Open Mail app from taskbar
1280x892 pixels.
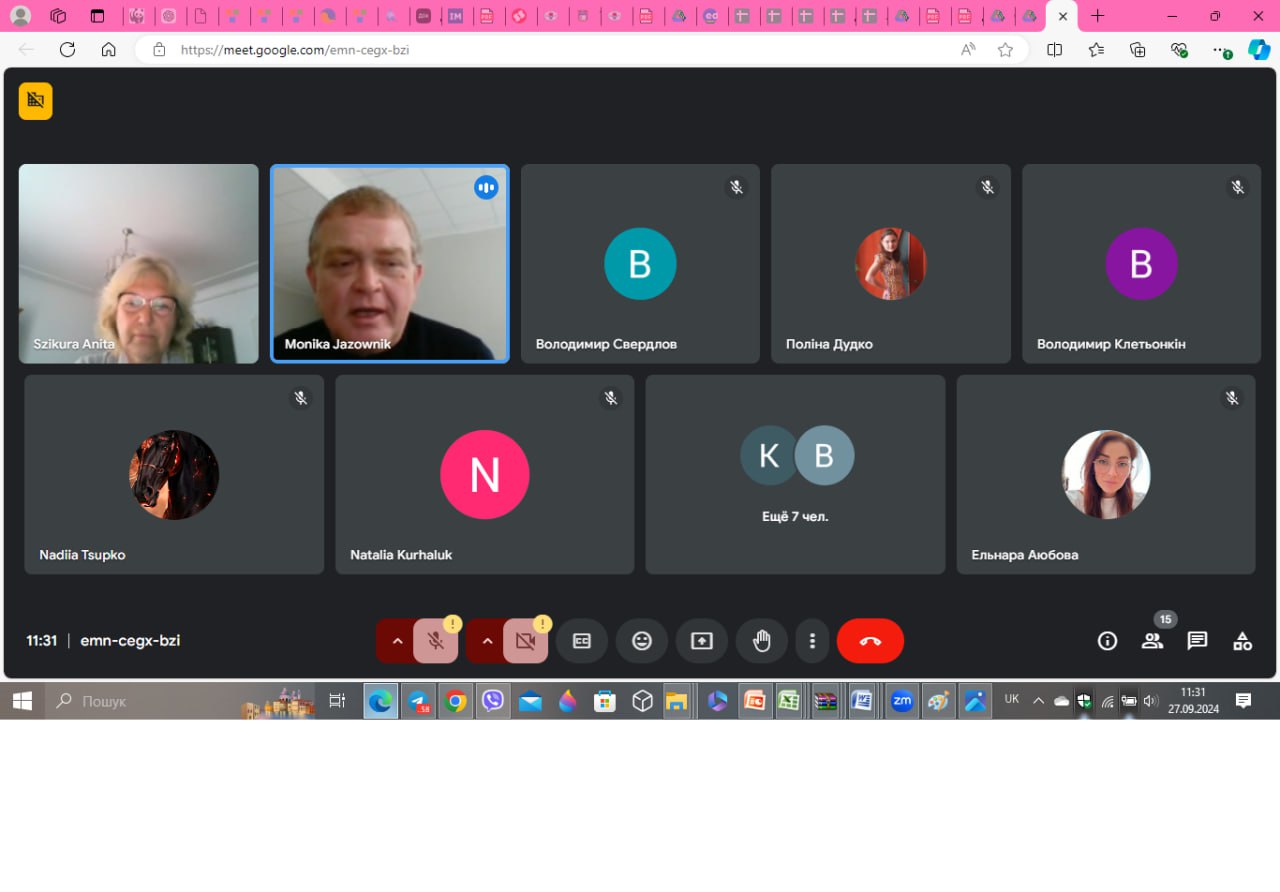[530, 701]
